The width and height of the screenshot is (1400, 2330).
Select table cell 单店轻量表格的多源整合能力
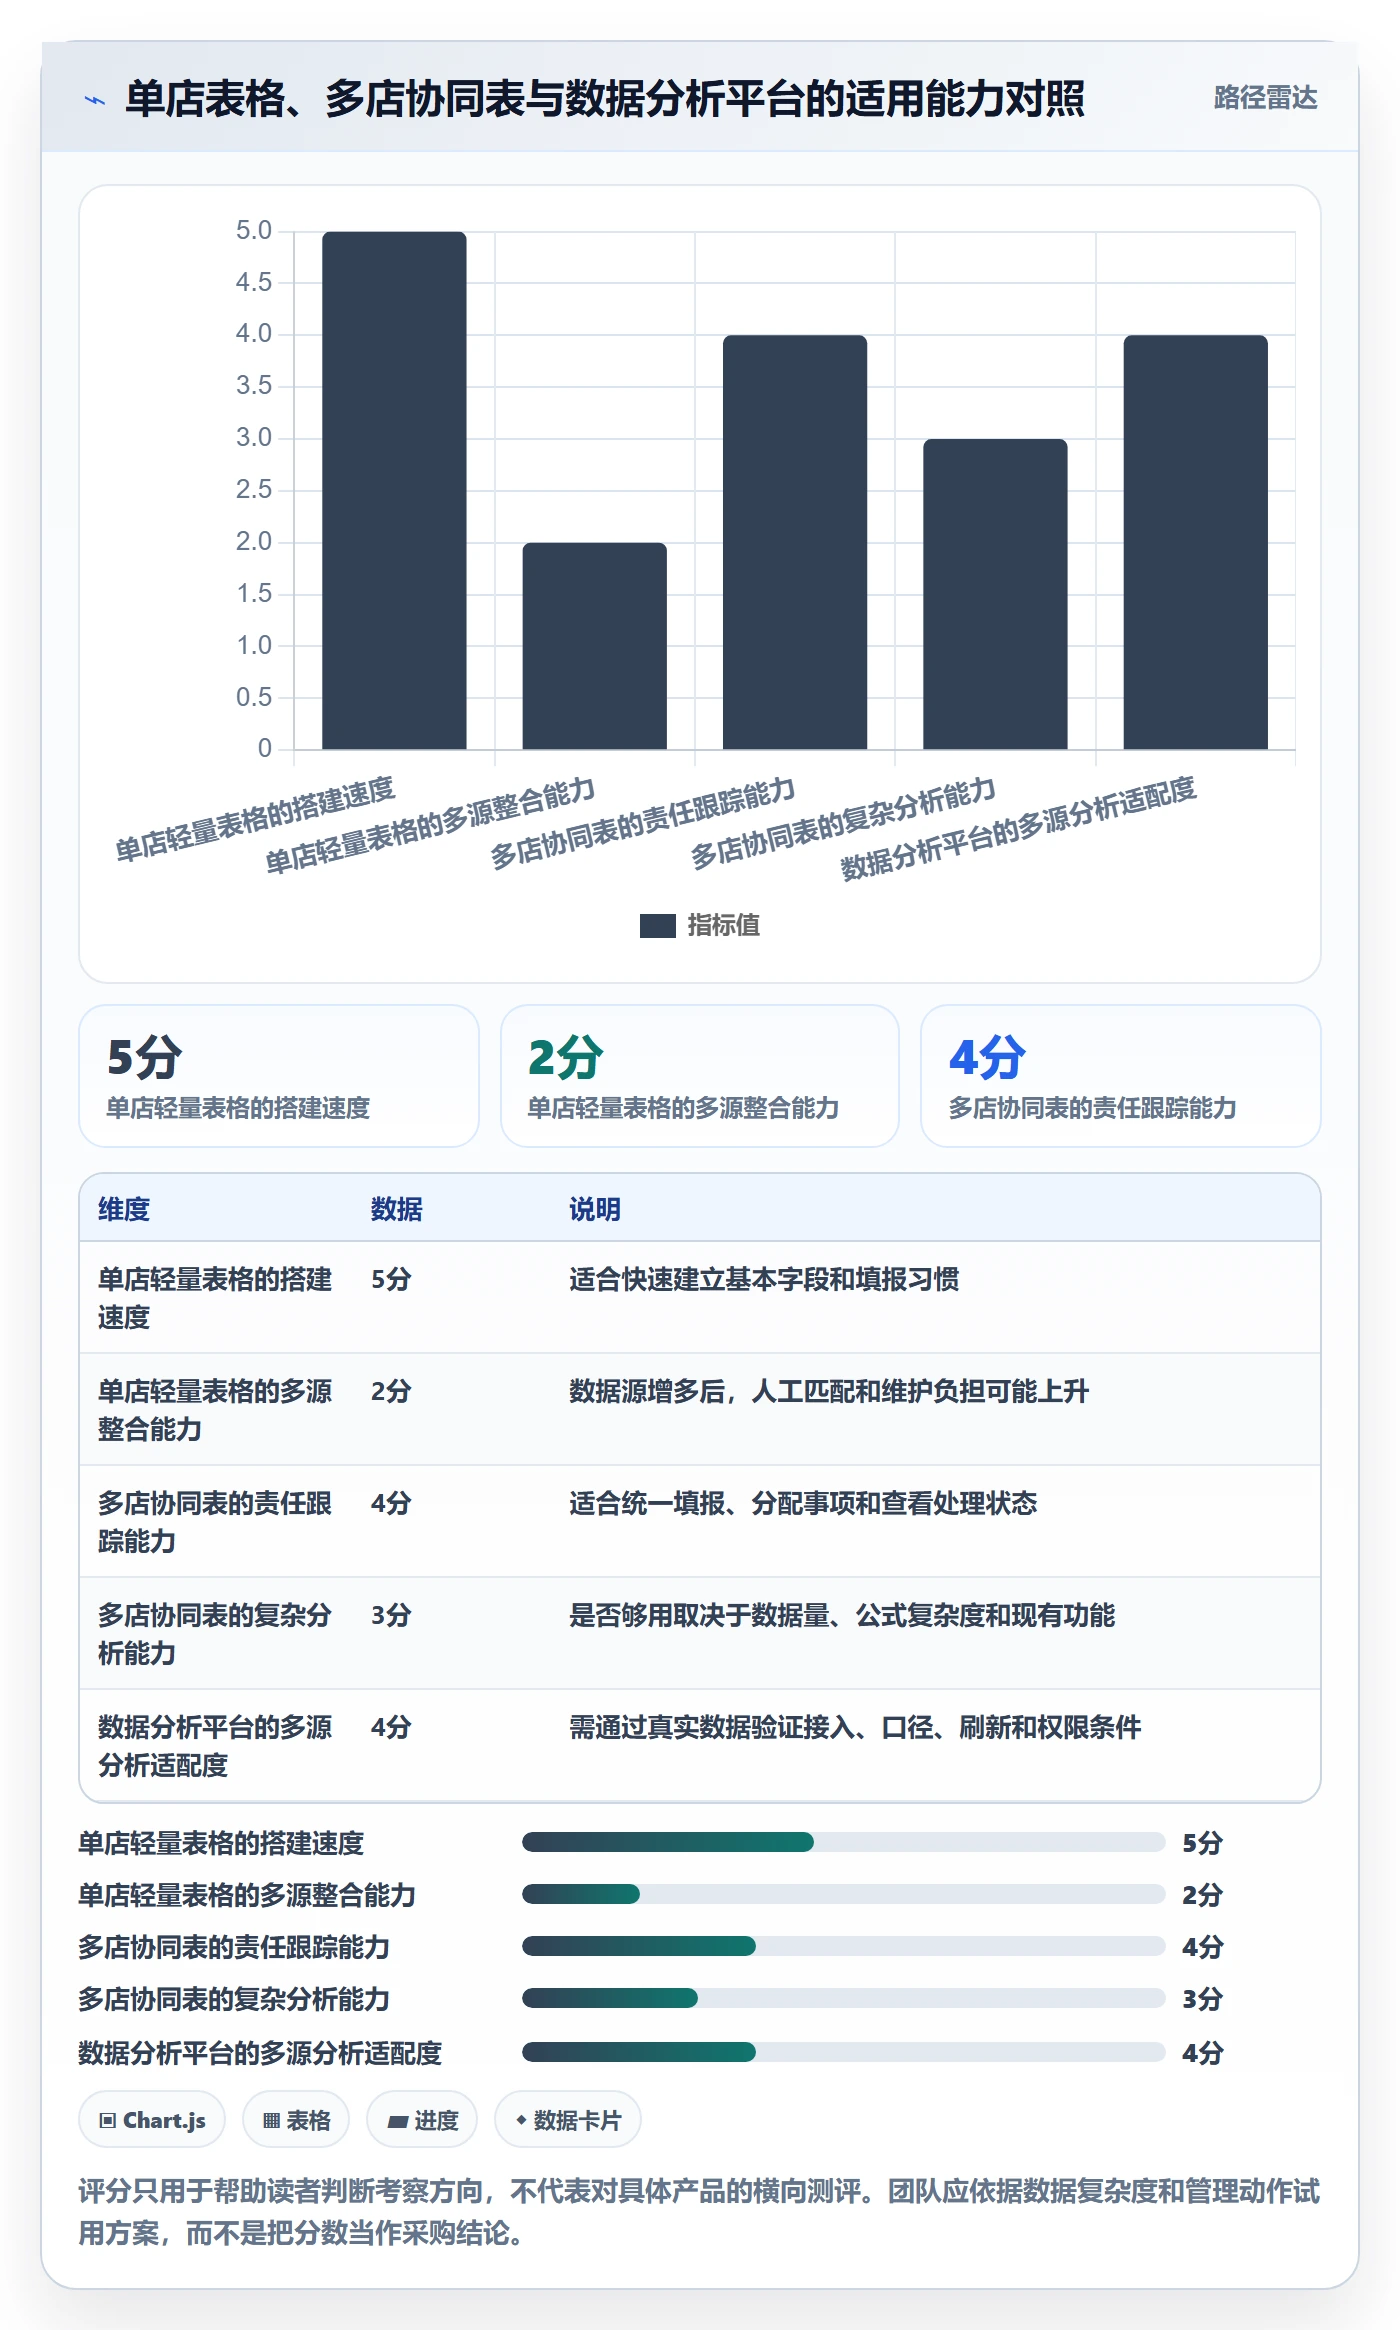[x=215, y=1410]
